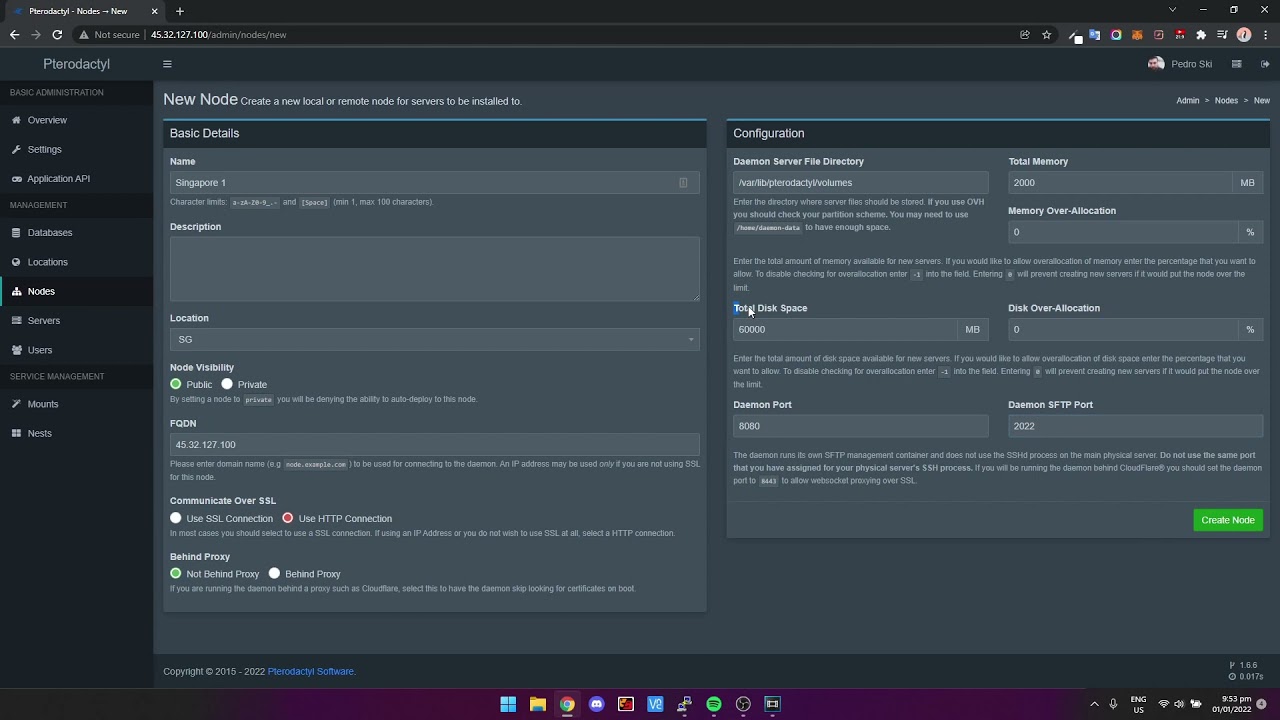
Task: Open the Application API sidebar item
Action: tap(77, 179)
